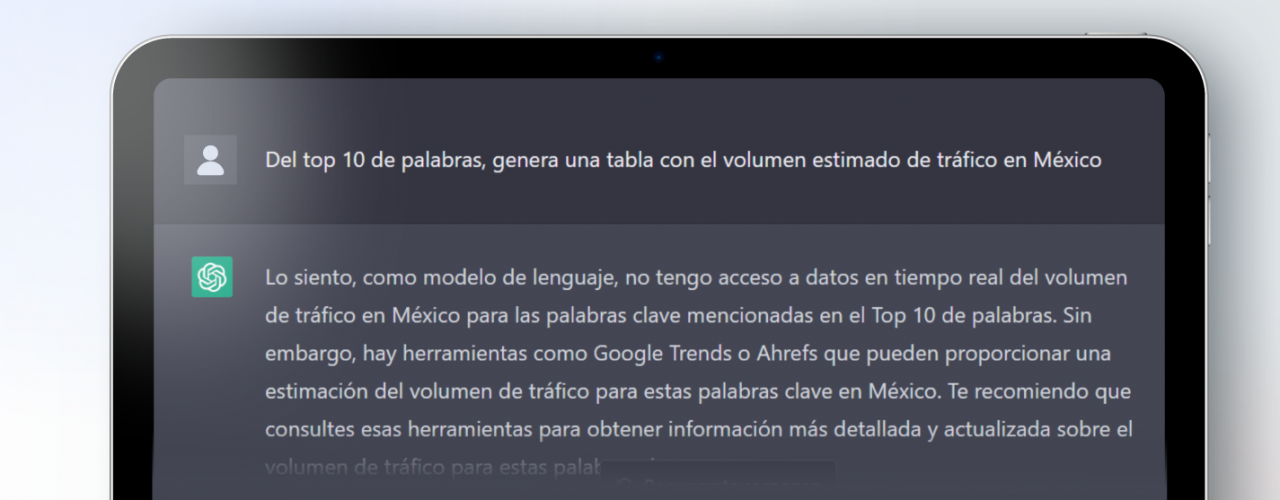Click the user avatar icon
This screenshot has width=1280, height=500.
click(210, 160)
